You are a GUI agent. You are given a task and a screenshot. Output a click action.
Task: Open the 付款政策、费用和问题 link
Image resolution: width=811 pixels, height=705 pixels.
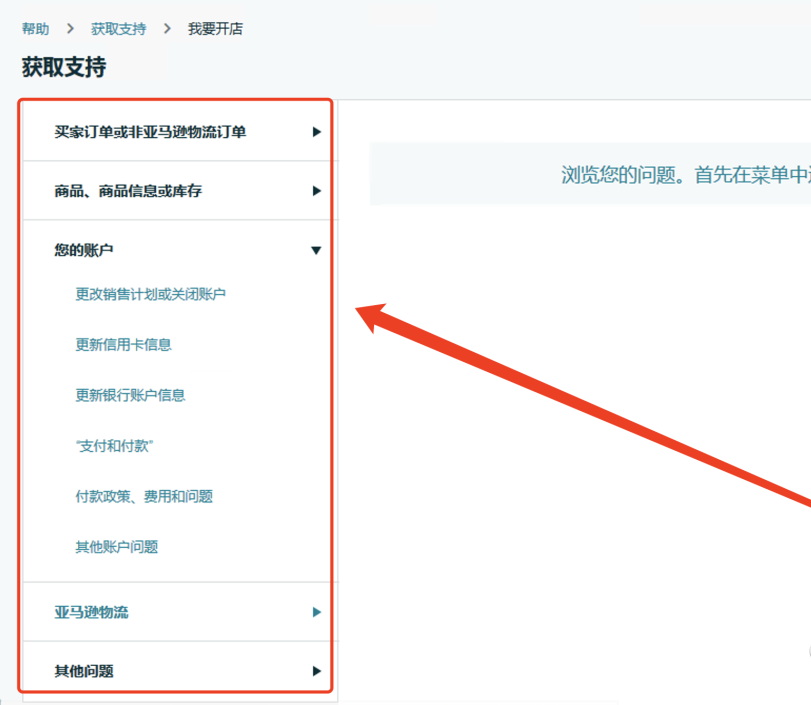click(144, 496)
